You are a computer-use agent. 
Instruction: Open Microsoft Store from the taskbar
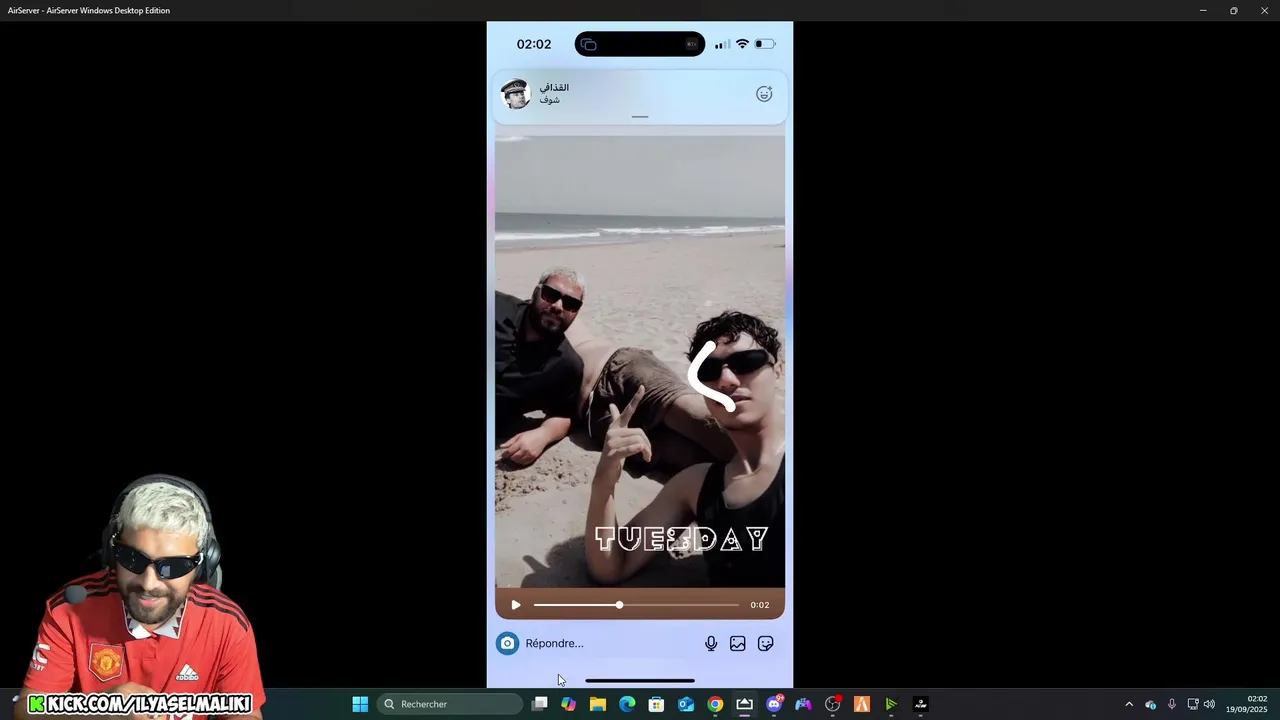(x=657, y=704)
